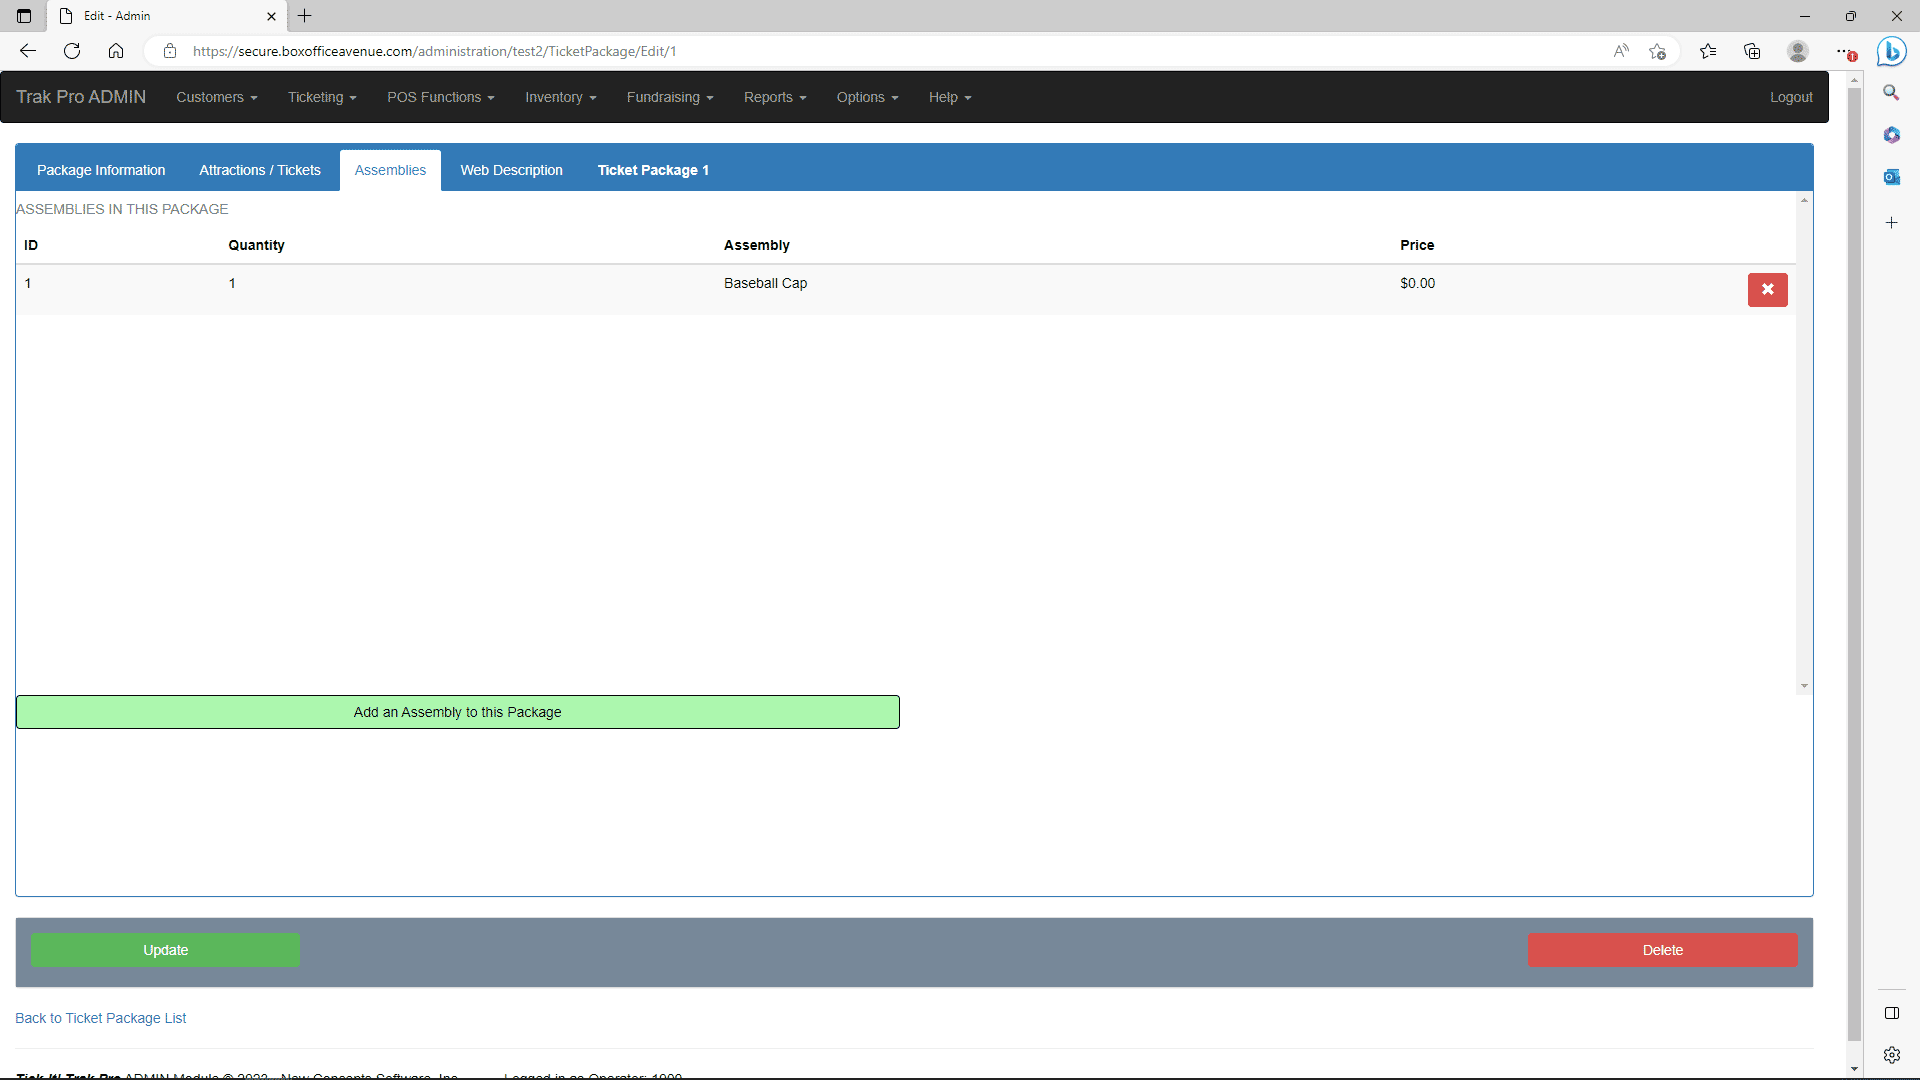Click page scrollbar down arrow

(x=1854, y=1069)
